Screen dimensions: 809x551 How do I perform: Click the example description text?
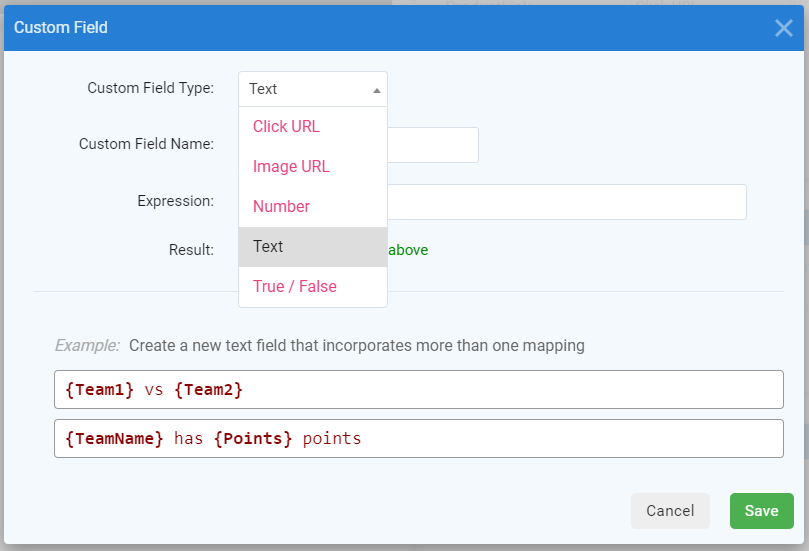357,346
